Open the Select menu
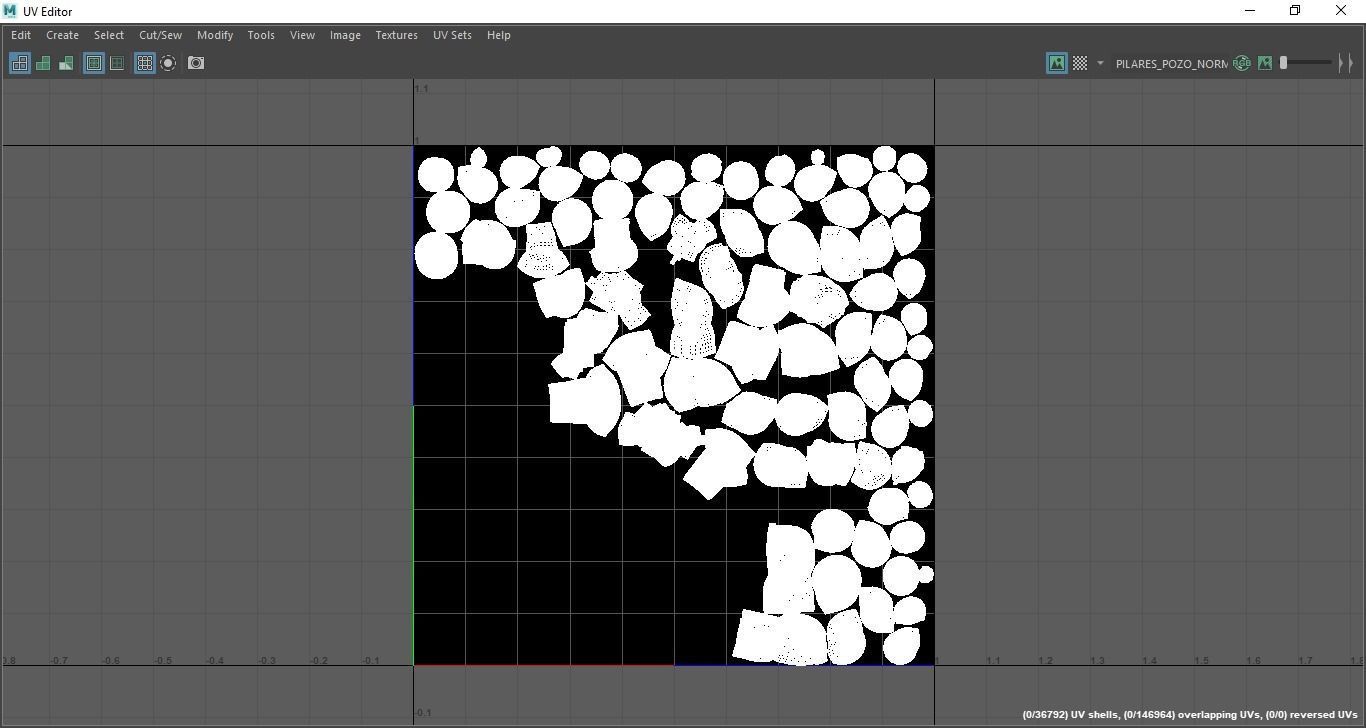1366x728 pixels. tap(109, 35)
